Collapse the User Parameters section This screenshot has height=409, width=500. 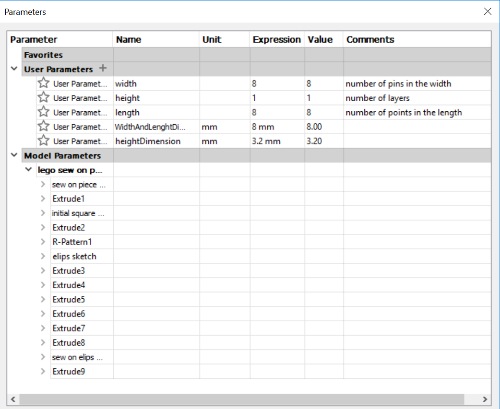(14, 69)
